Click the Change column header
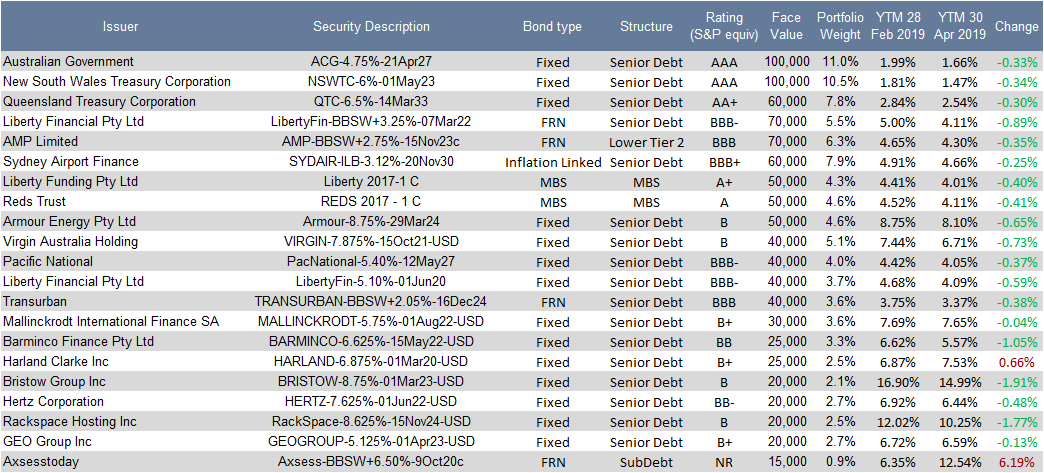The image size is (1044, 473). coord(1017,27)
